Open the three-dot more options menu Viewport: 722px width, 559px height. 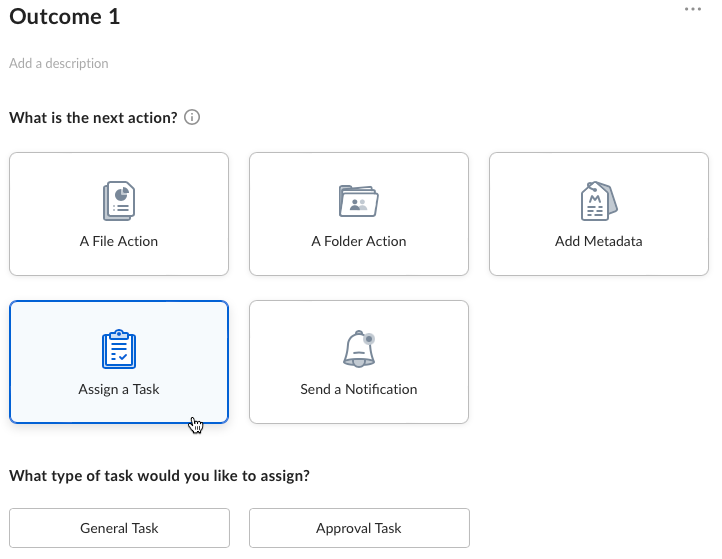[x=693, y=9]
